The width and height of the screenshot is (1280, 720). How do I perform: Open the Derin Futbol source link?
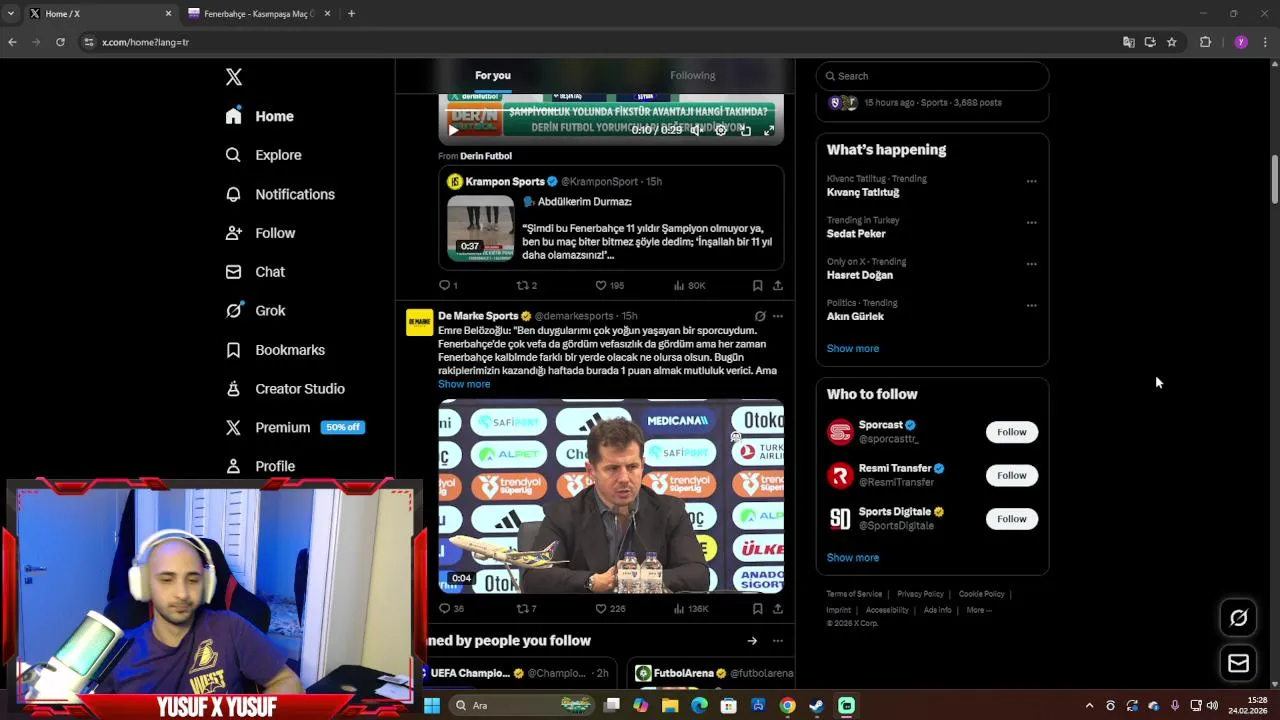(x=485, y=156)
